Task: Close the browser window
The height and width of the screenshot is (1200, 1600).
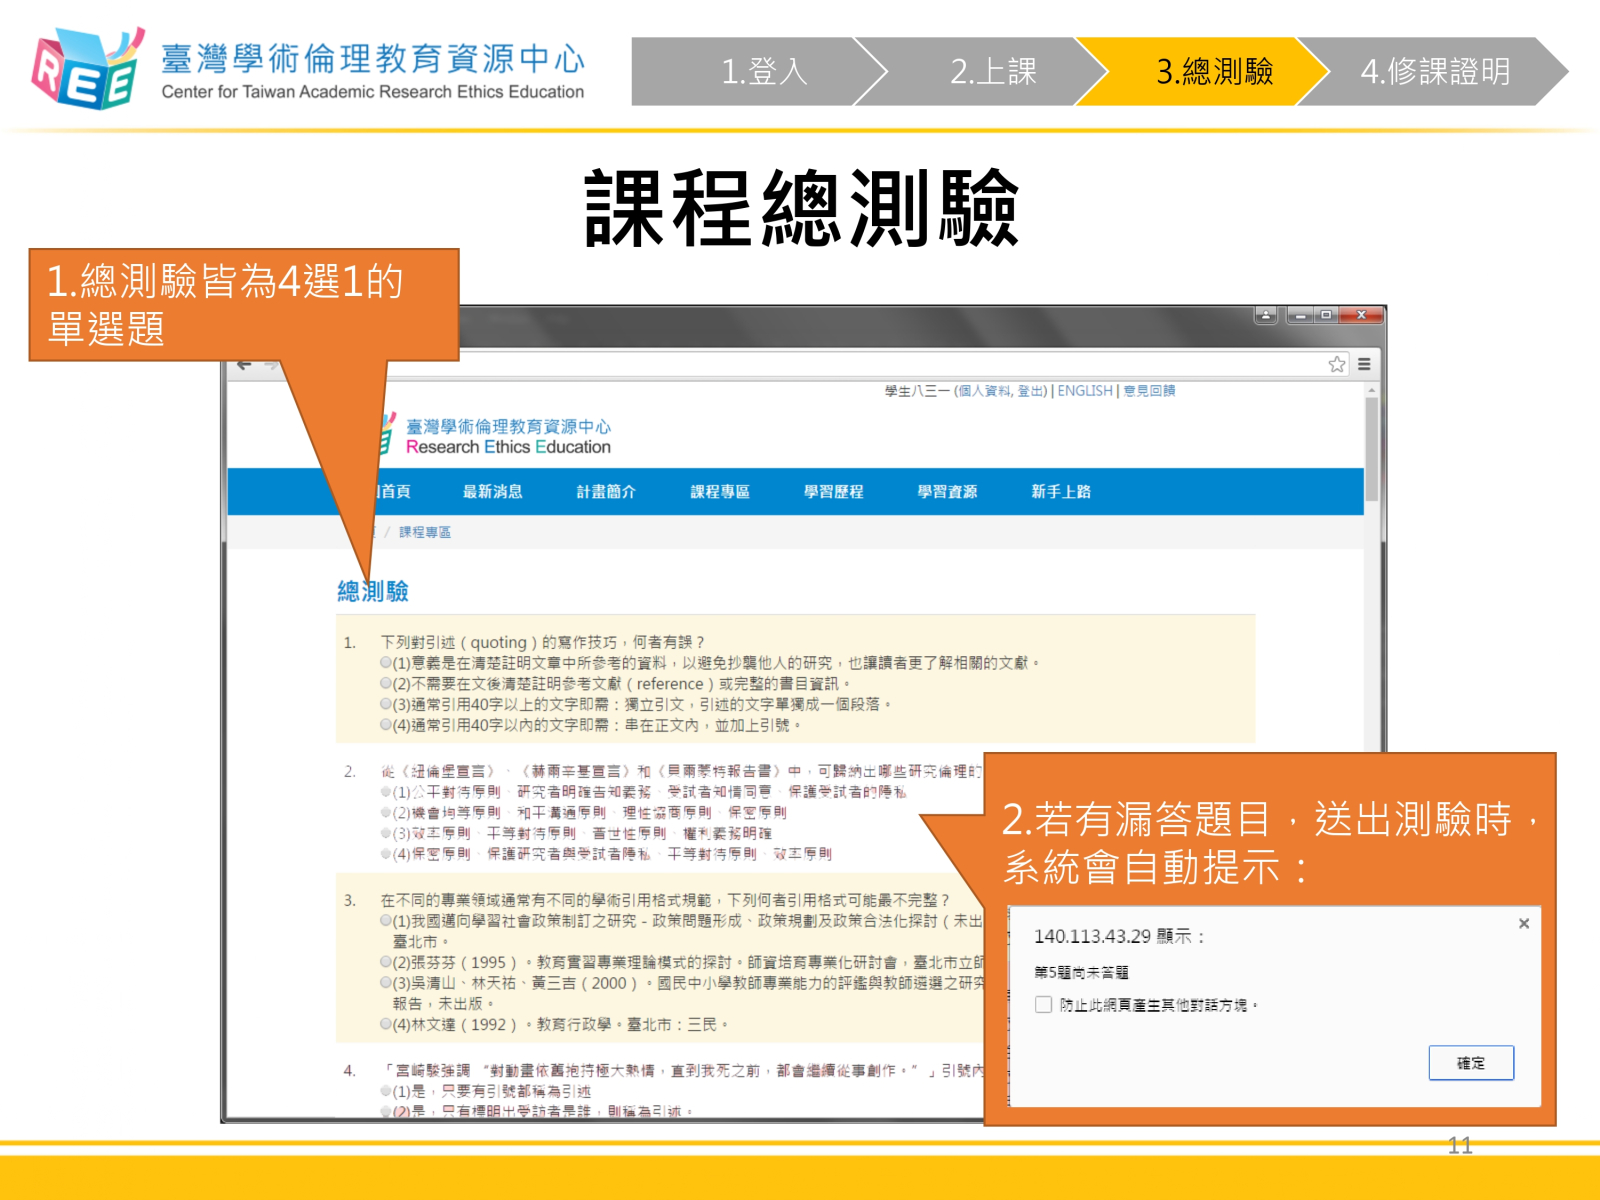Action: click(x=1361, y=315)
